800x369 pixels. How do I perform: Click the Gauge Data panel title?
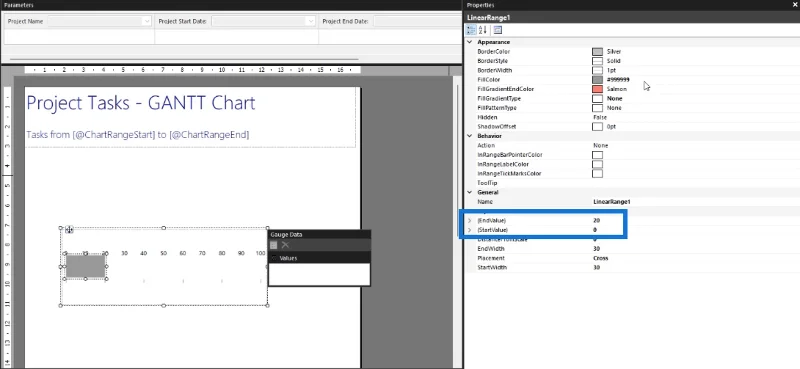pyautogui.click(x=285, y=235)
